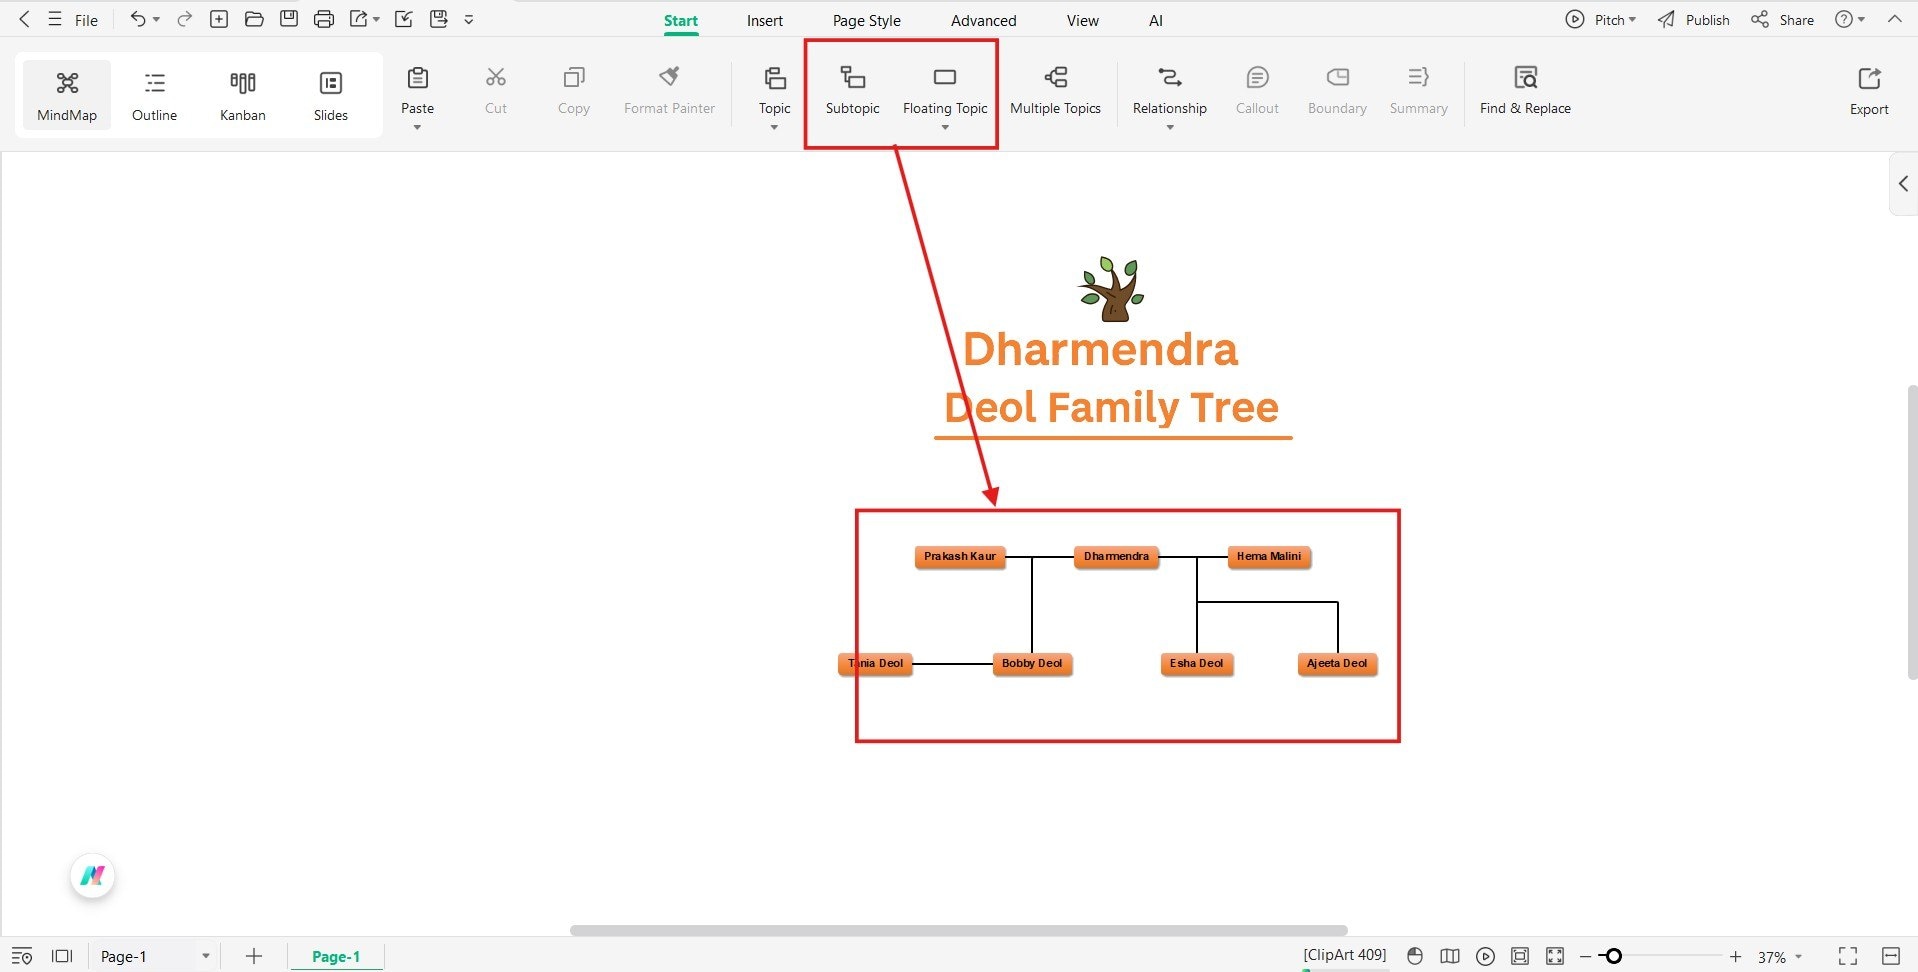Start the presentation play icon in status bar

[x=1485, y=956]
